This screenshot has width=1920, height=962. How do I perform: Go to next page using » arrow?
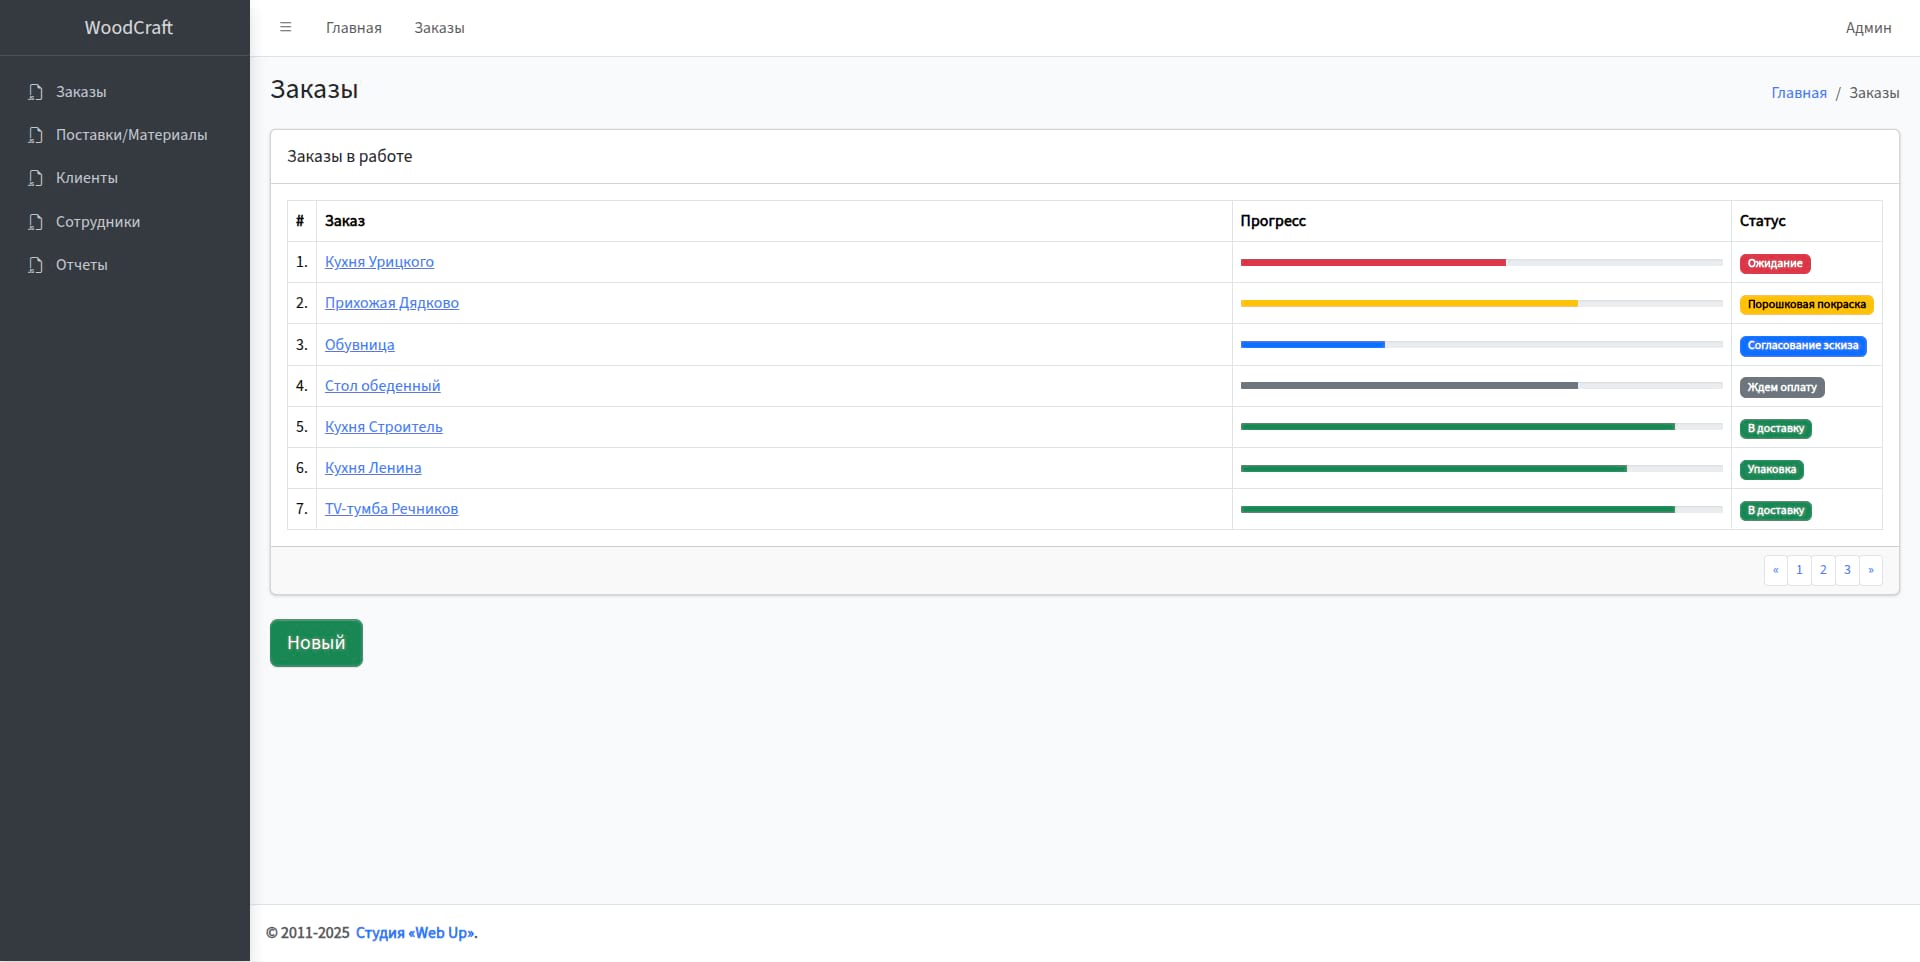[x=1870, y=570]
